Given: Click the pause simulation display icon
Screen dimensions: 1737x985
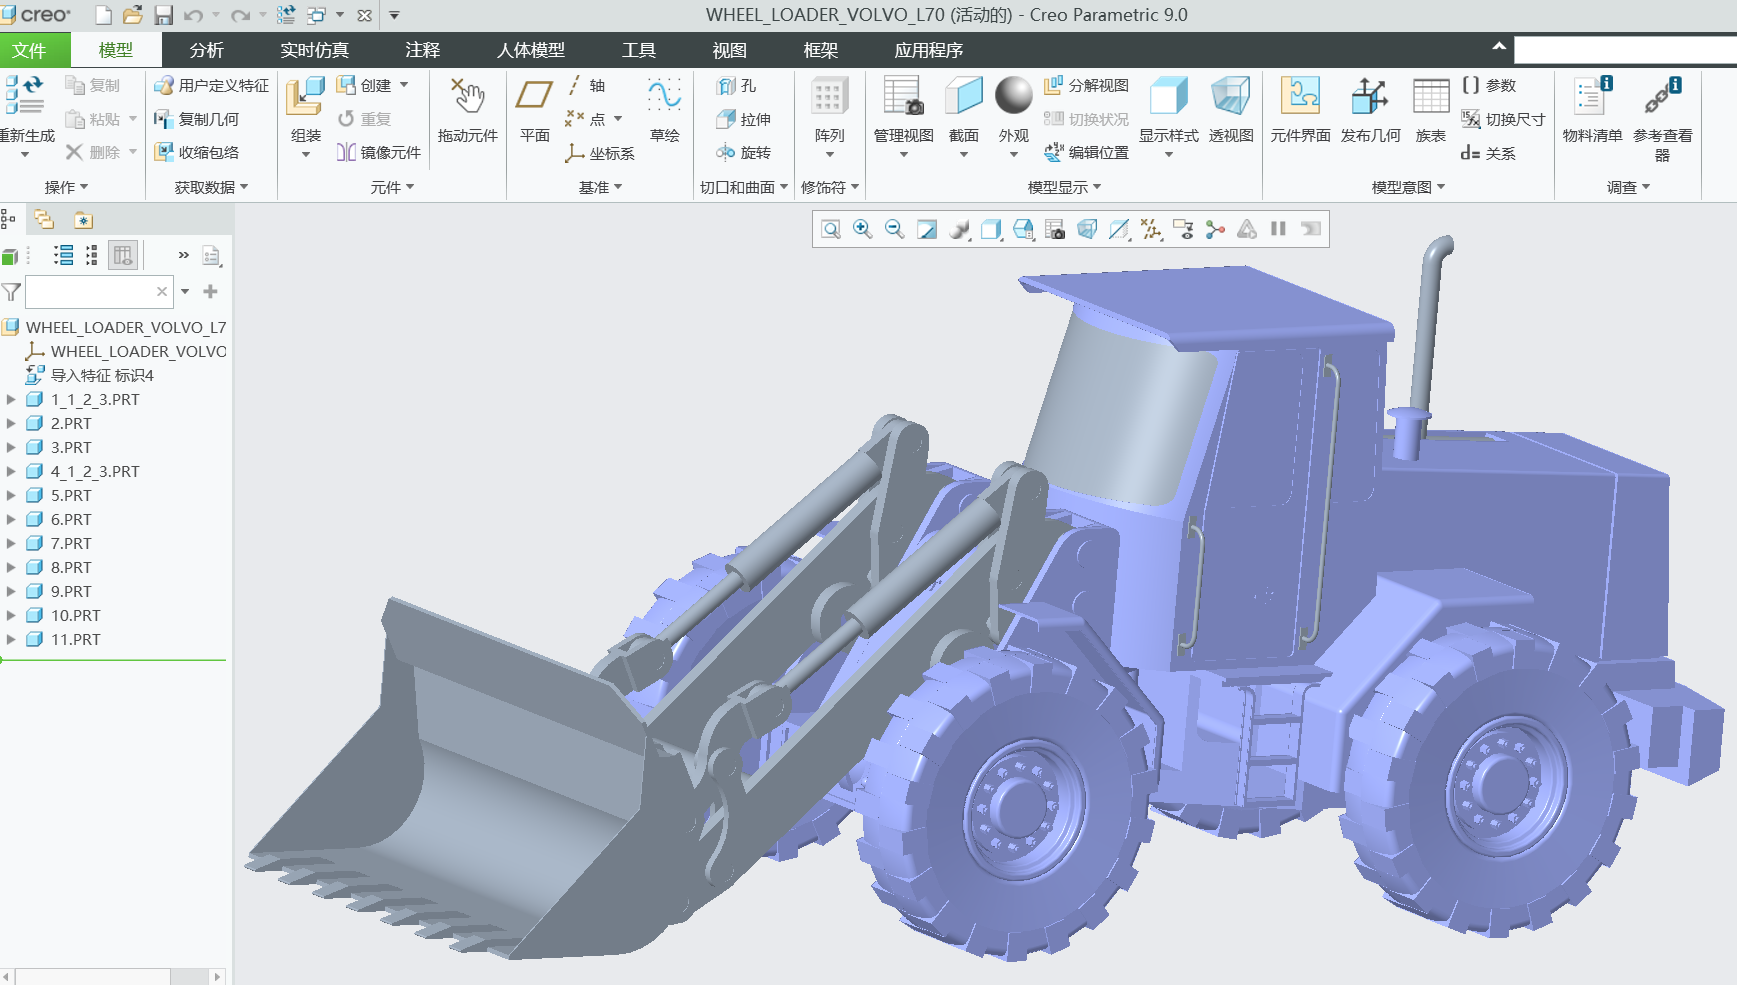Looking at the screenshot, I should pyautogui.click(x=1278, y=230).
